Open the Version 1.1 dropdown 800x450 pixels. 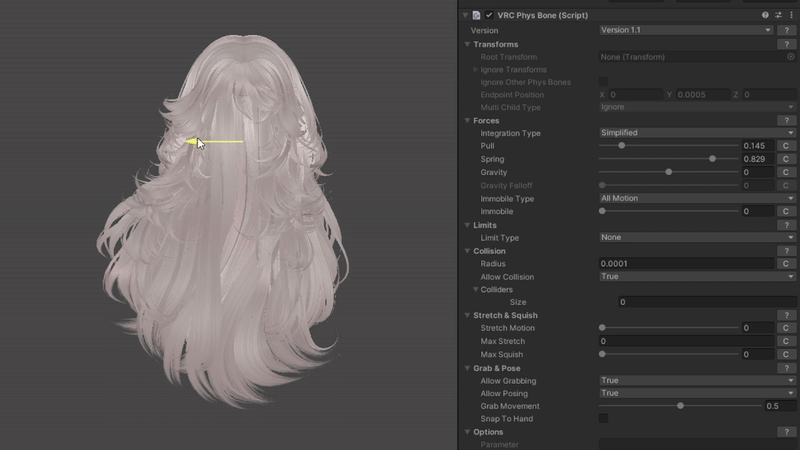(x=686, y=30)
